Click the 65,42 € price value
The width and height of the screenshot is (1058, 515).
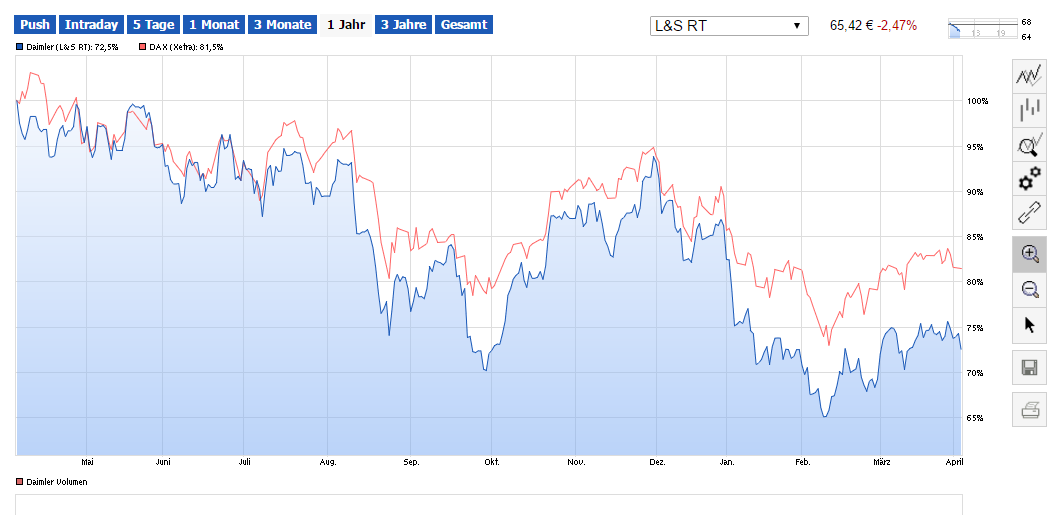point(852,26)
